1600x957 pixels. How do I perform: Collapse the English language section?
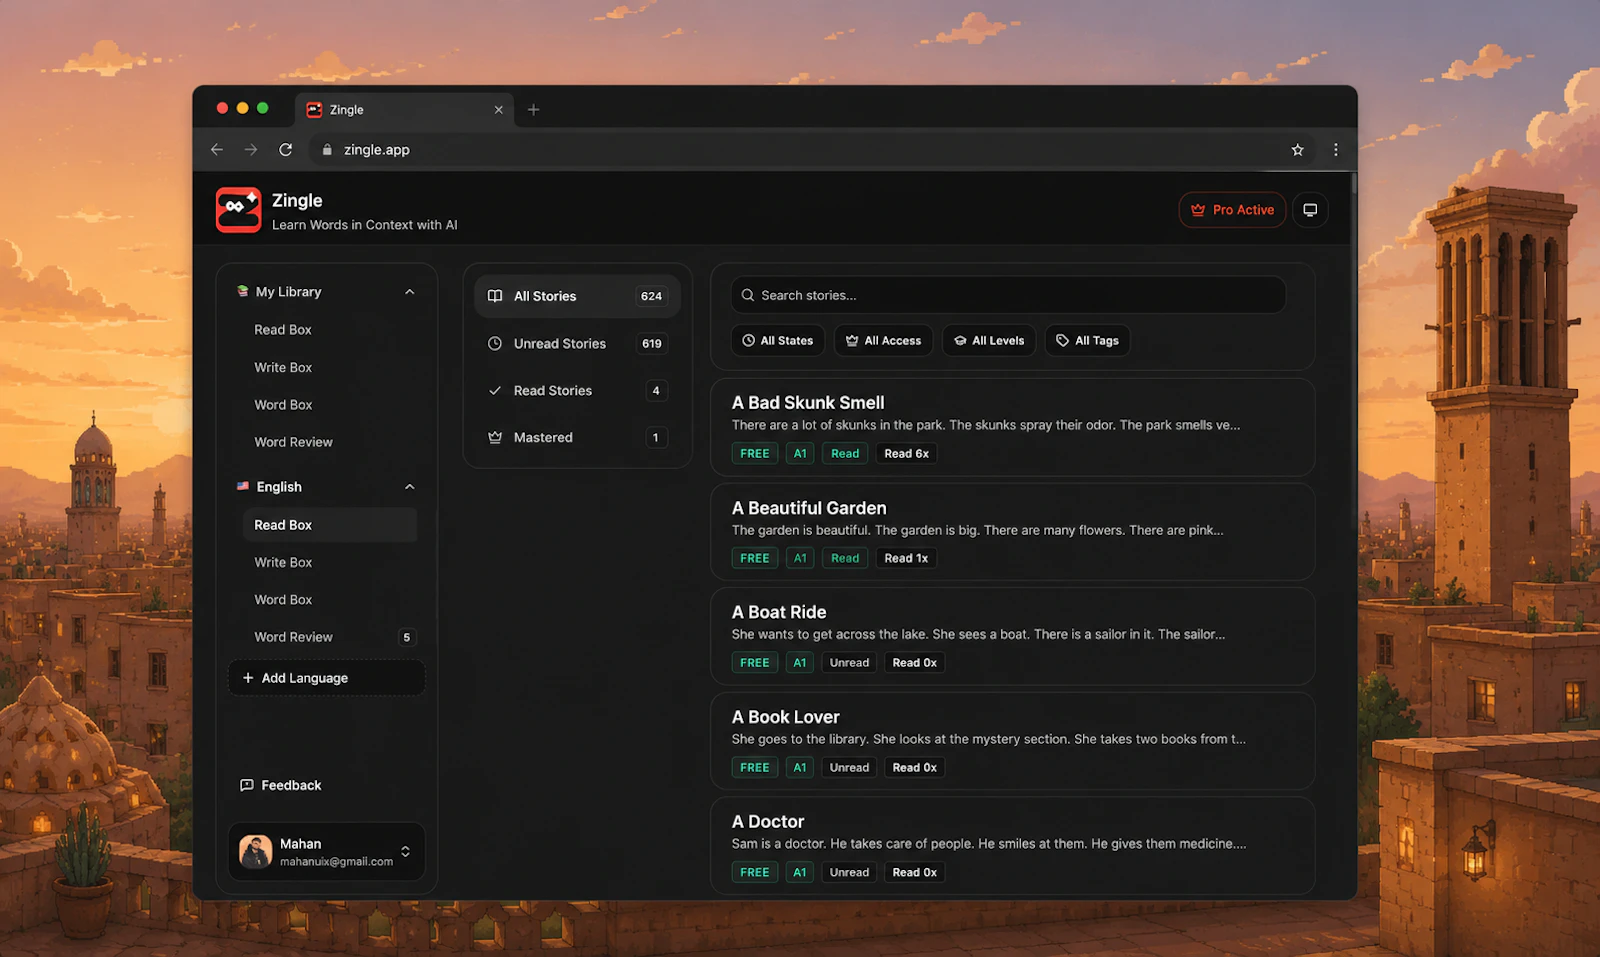click(409, 487)
